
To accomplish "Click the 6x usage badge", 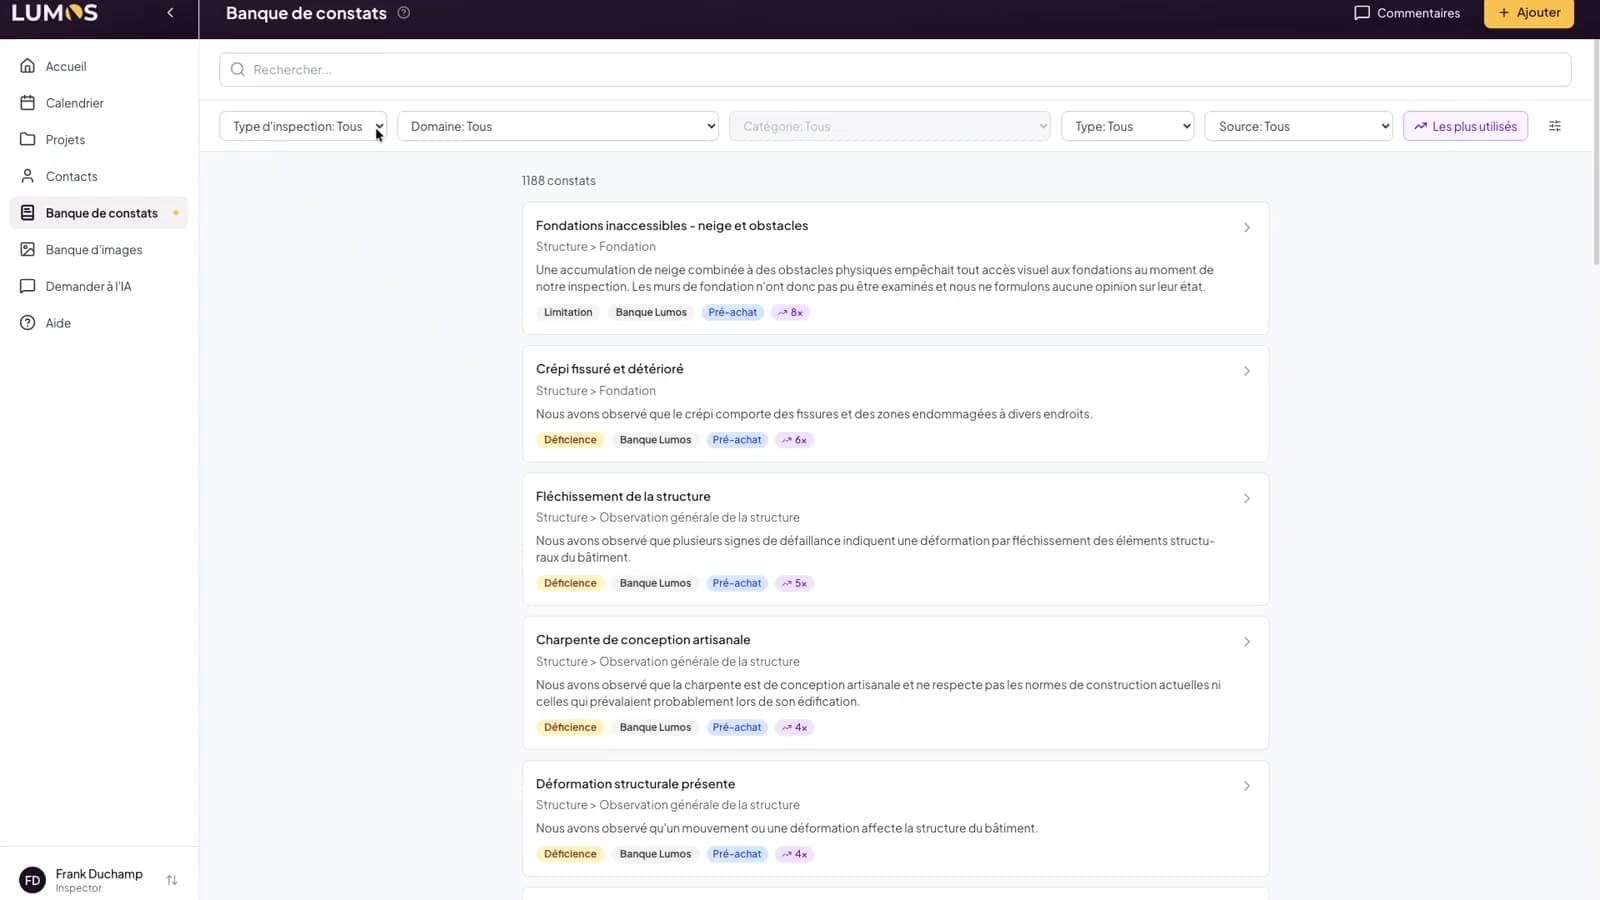I will click(794, 440).
